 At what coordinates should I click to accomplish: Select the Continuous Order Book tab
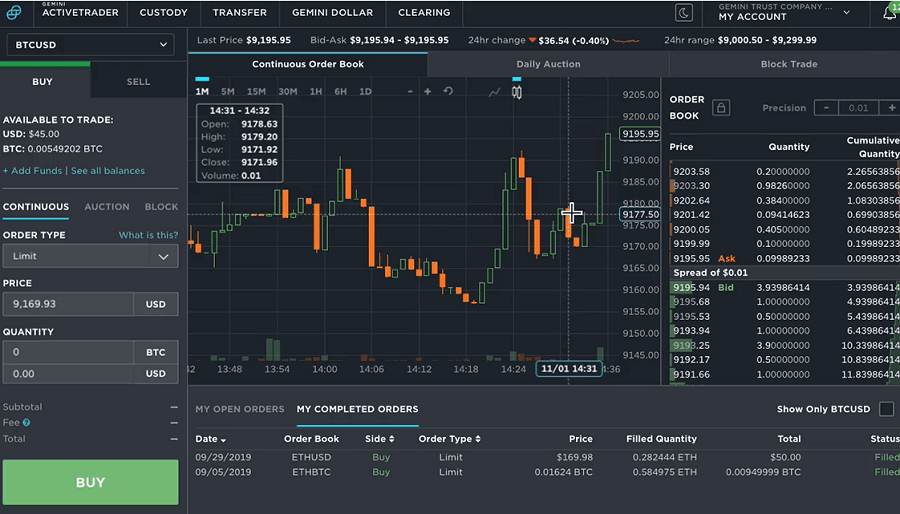[x=308, y=64]
